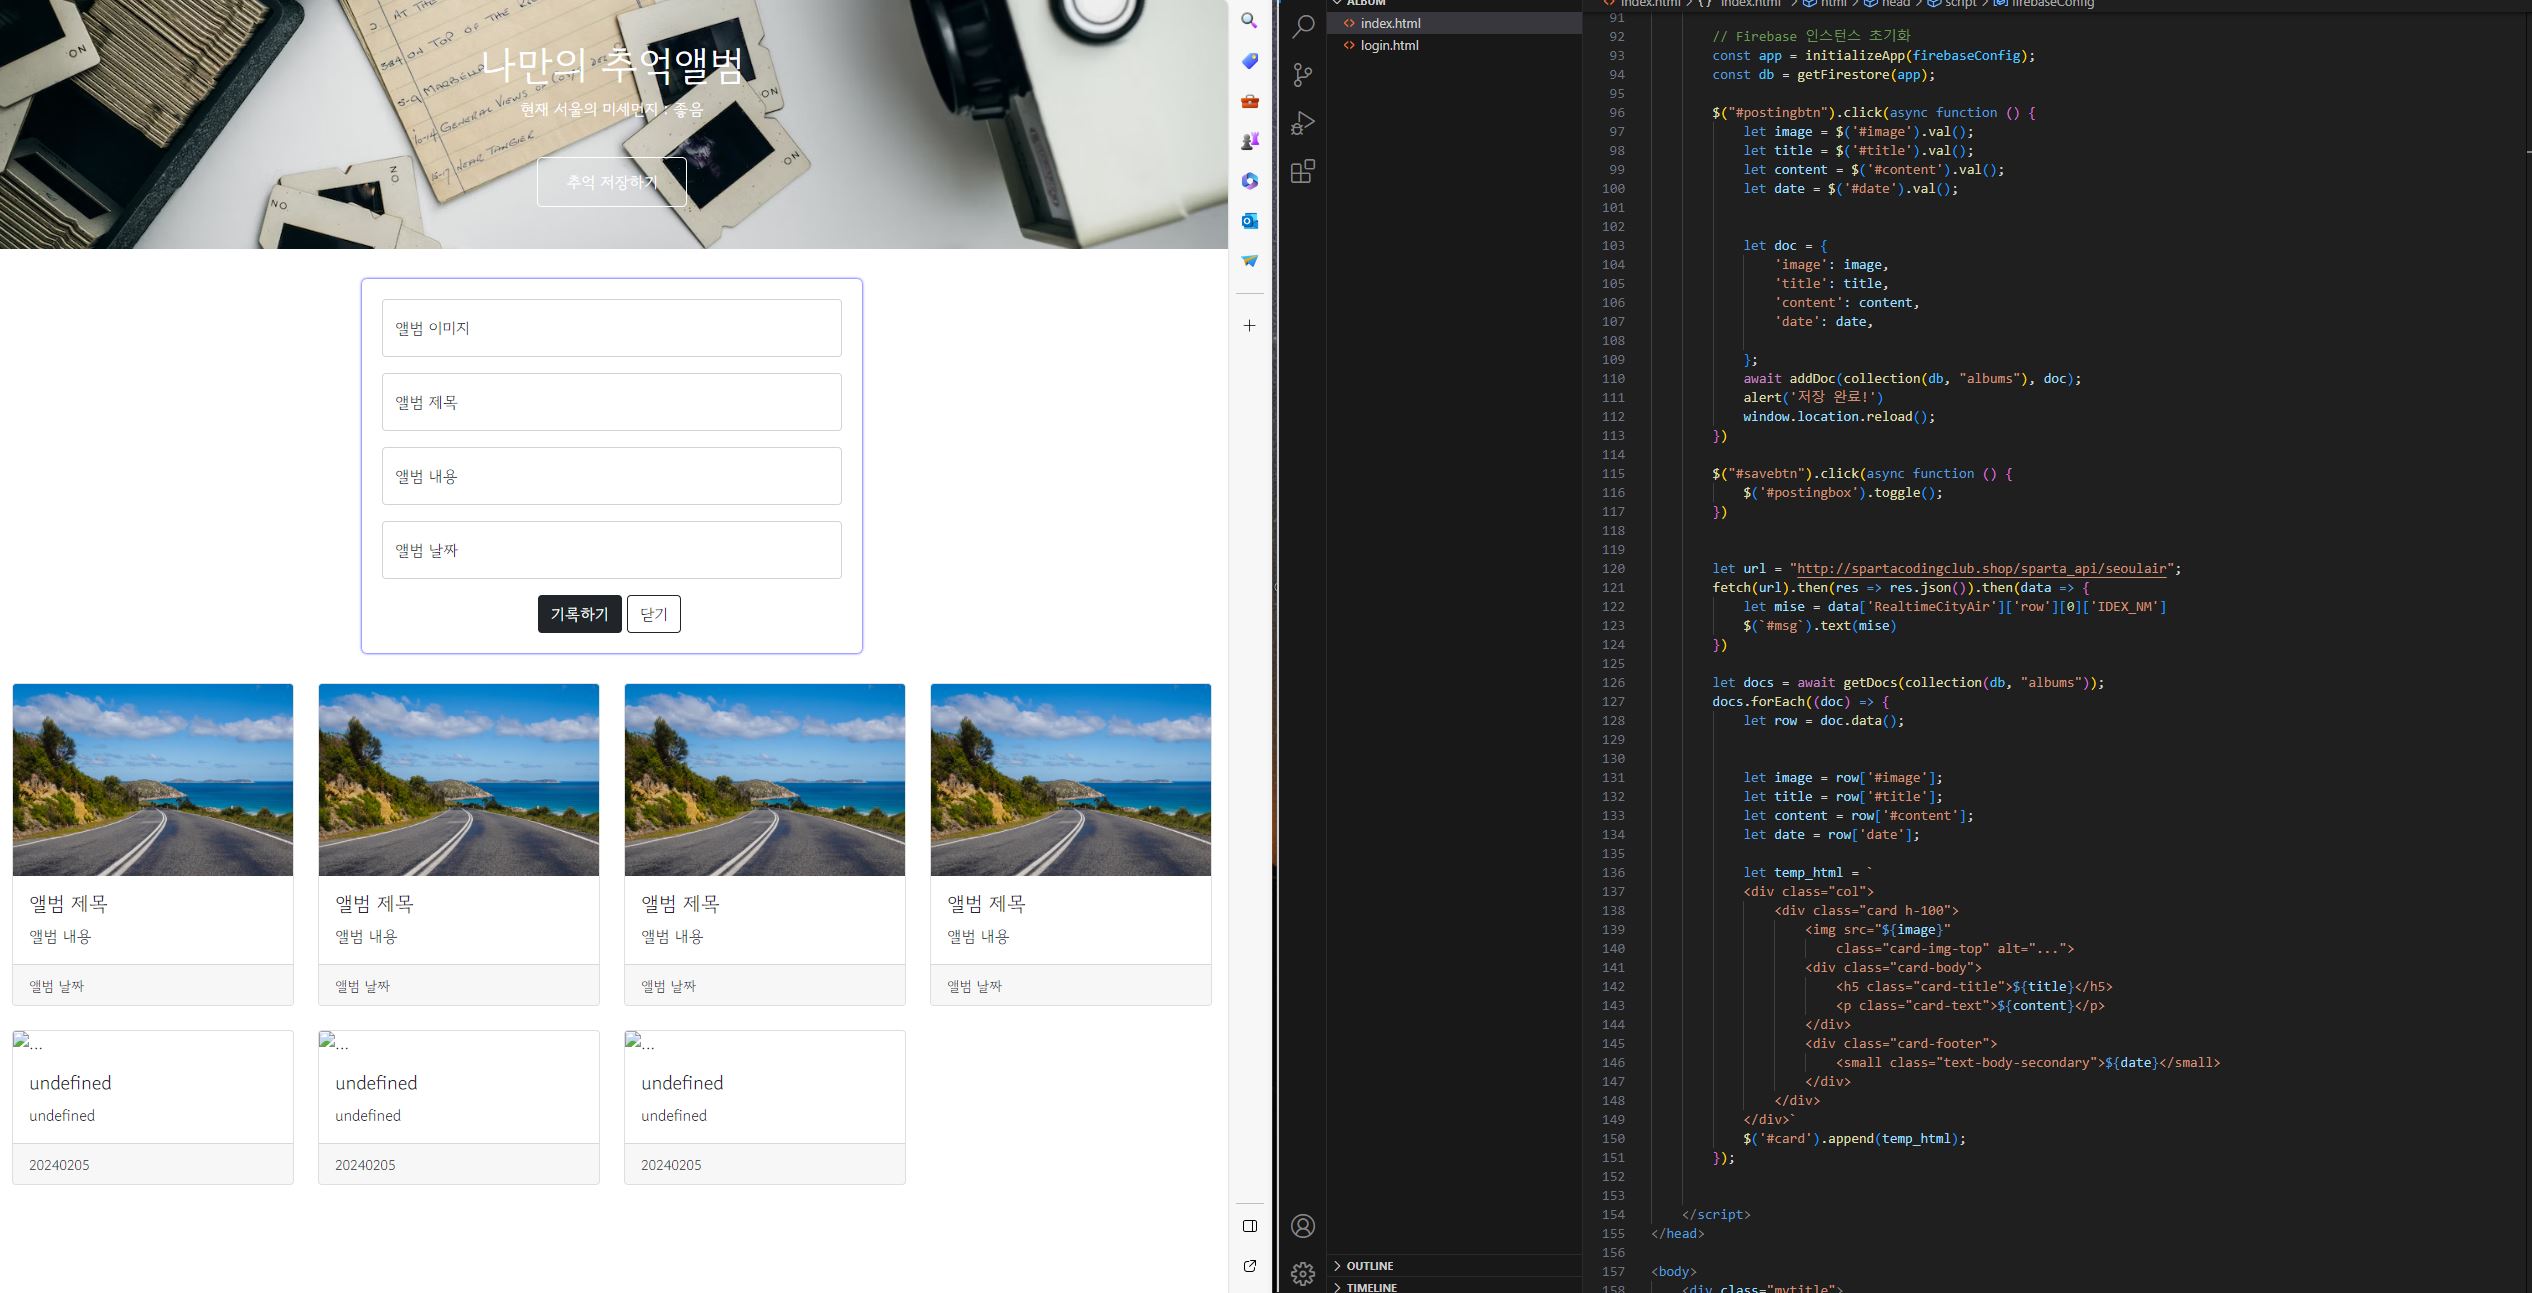Click the closing </head> tag in the editor
Viewport: 2532px width, 1293px height.
[1678, 1234]
